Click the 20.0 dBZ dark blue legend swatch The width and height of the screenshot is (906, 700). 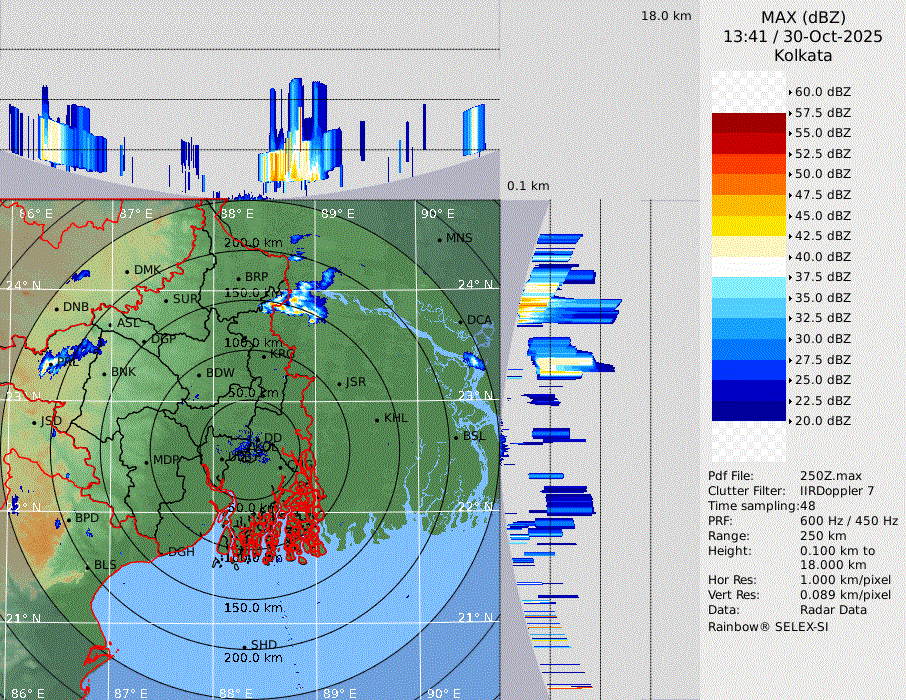coord(748,411)
